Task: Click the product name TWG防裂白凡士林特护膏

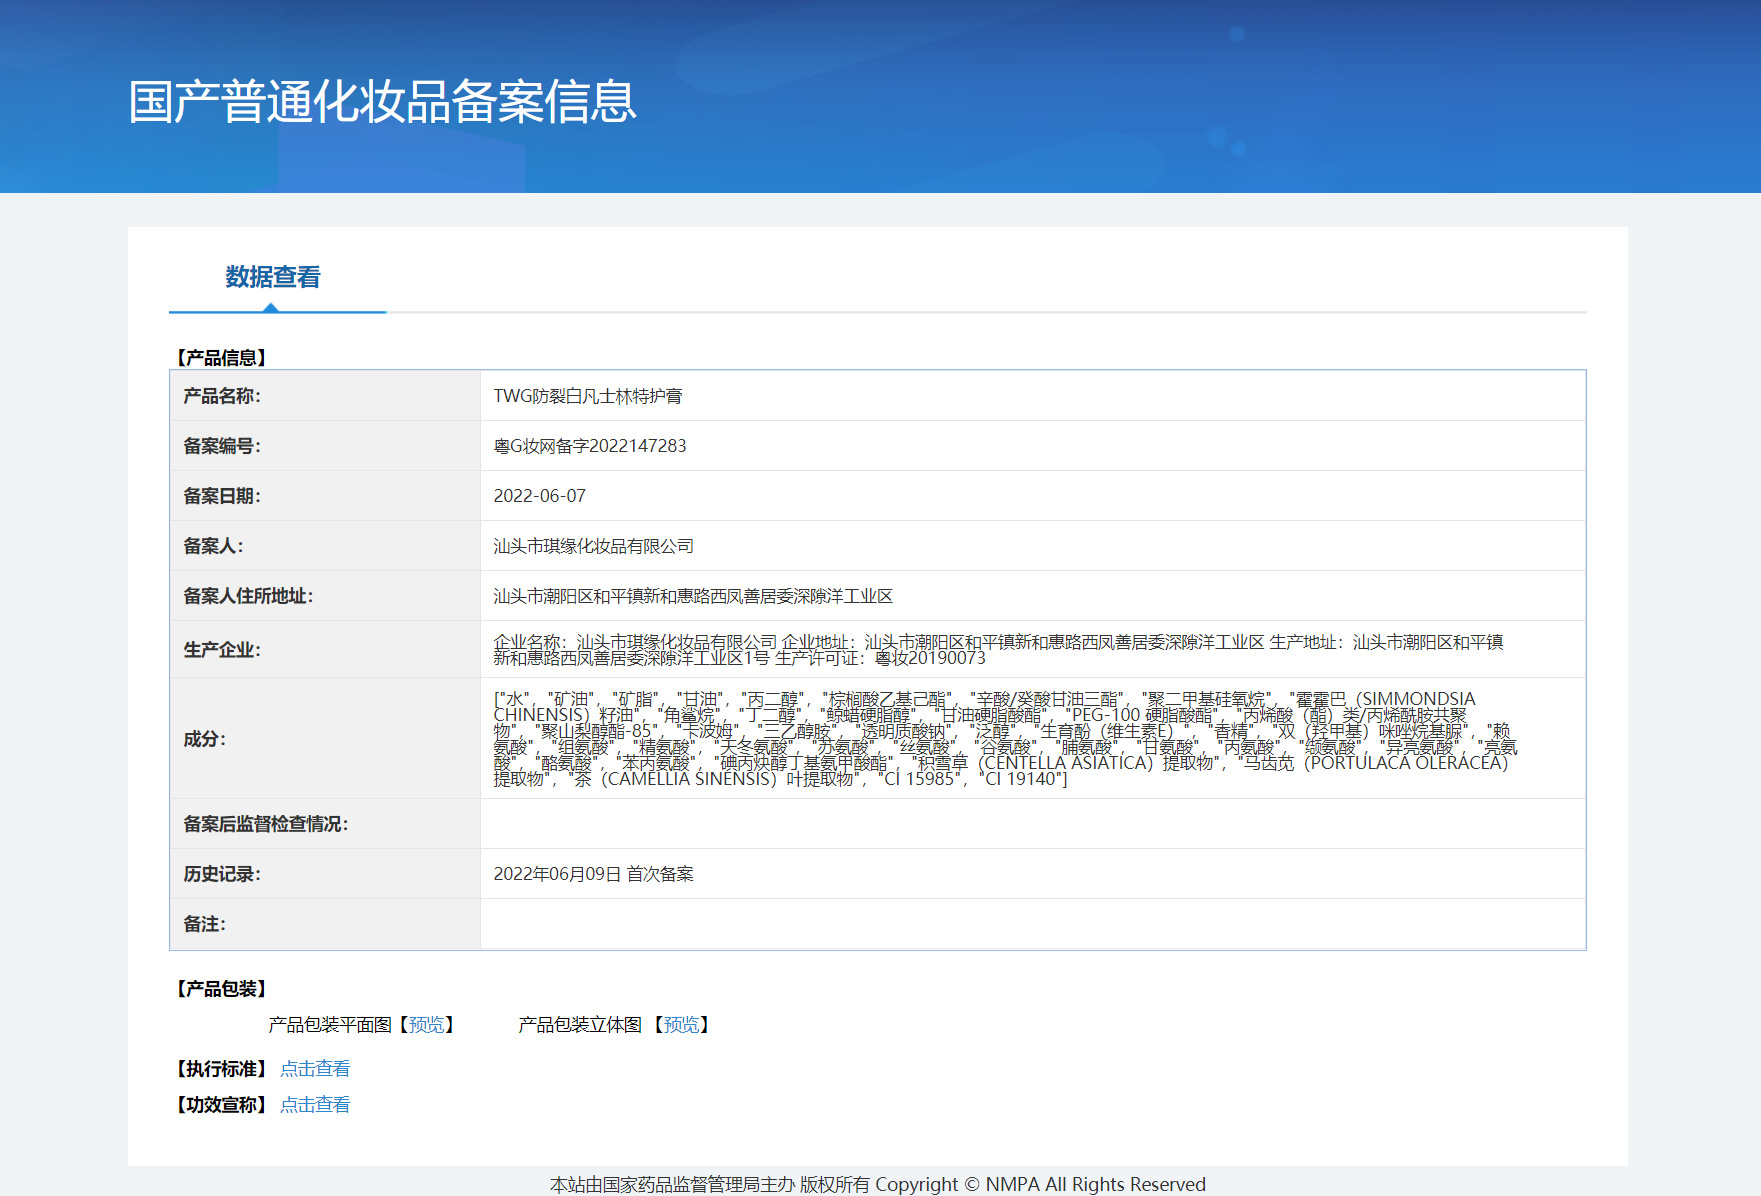Action: 587,396
